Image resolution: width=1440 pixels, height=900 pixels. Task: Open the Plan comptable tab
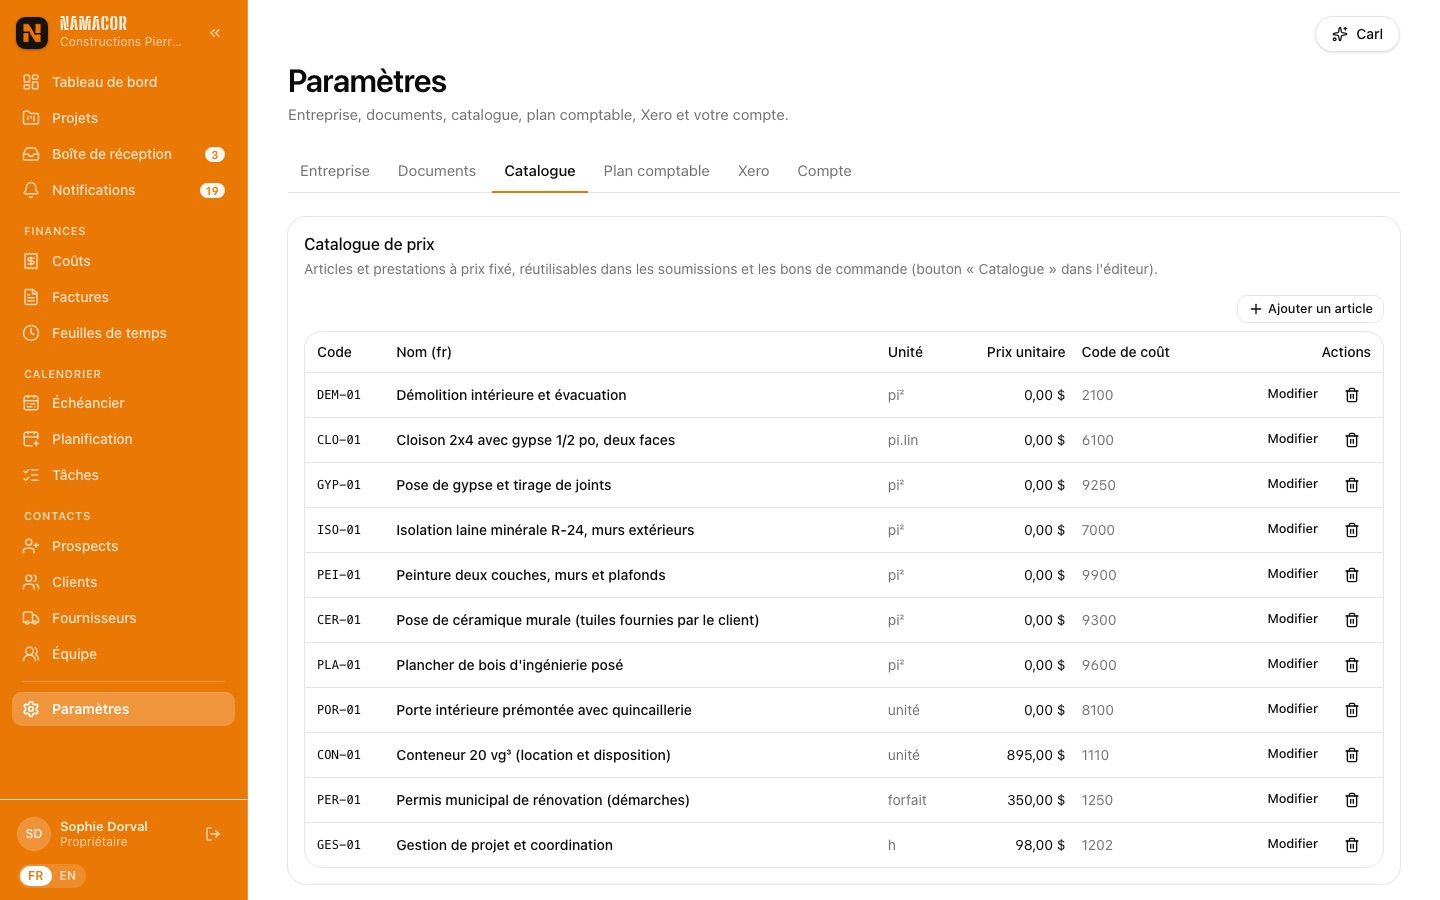click(x=656, y=171)
